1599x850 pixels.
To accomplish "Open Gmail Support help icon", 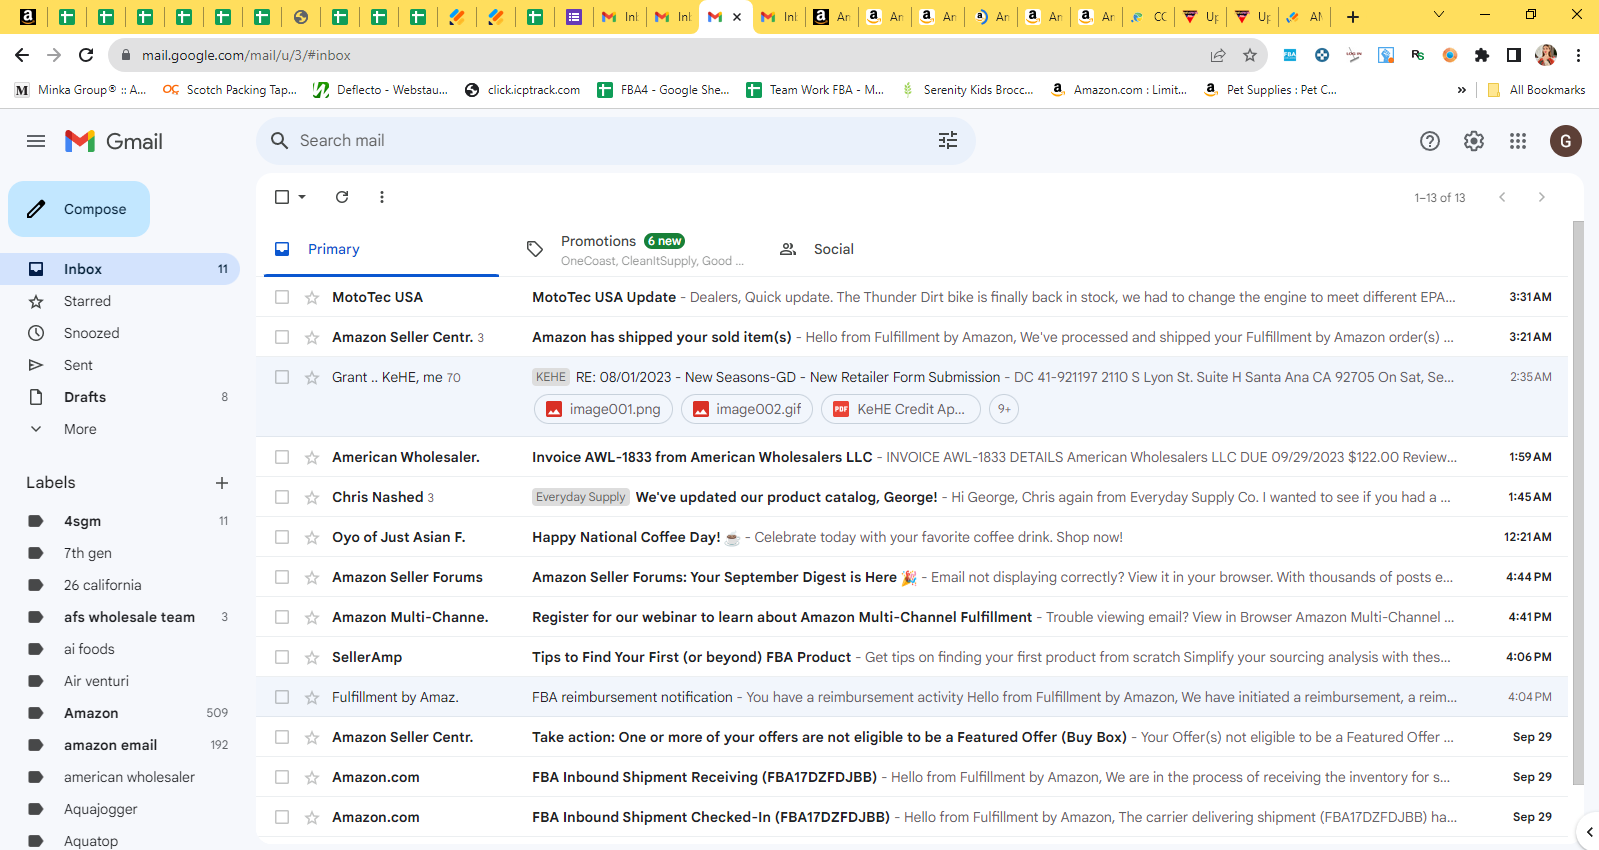I will 1430,141.
